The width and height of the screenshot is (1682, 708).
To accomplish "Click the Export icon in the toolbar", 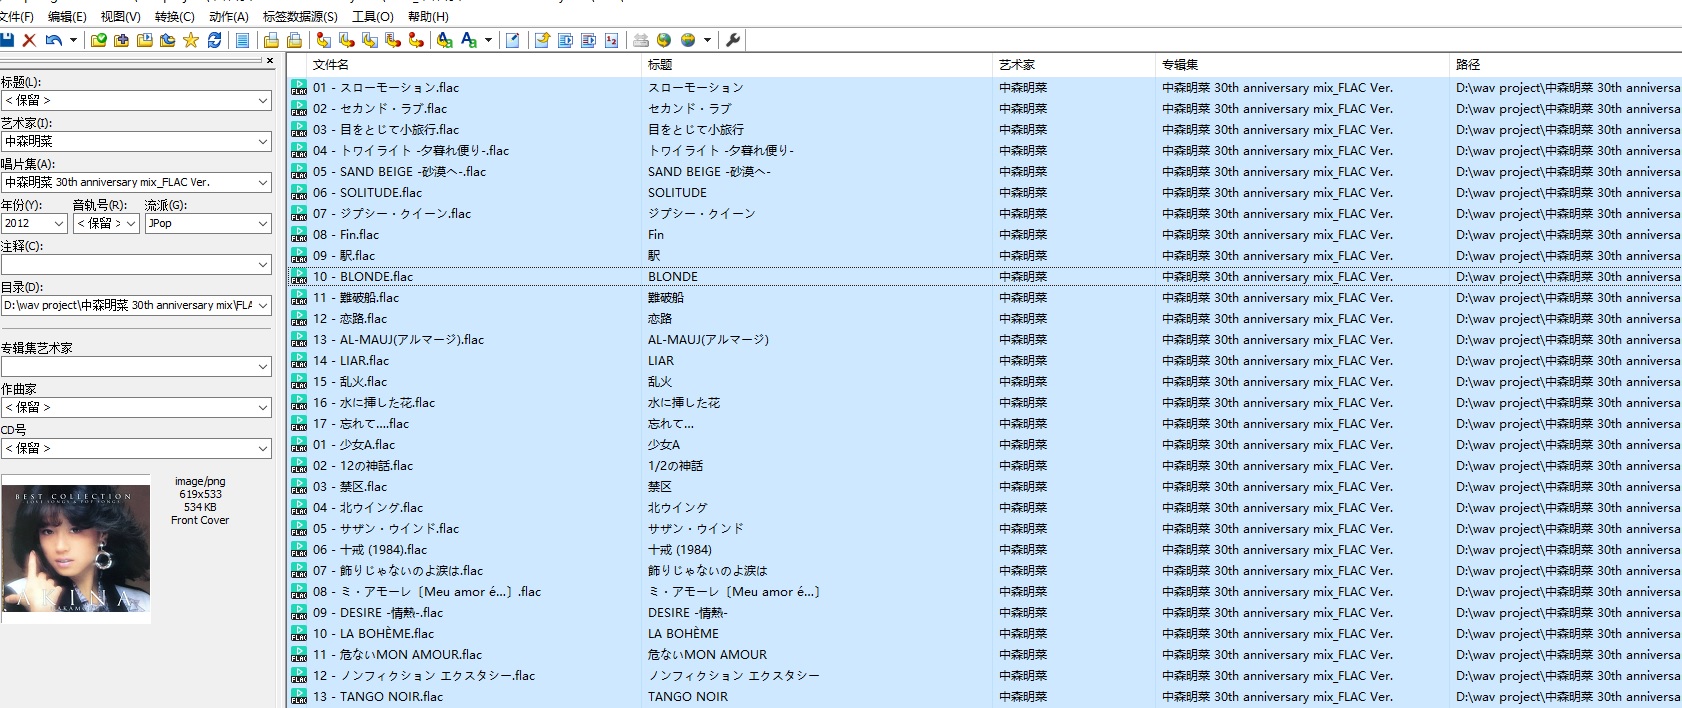I will (x=542, y=40).
